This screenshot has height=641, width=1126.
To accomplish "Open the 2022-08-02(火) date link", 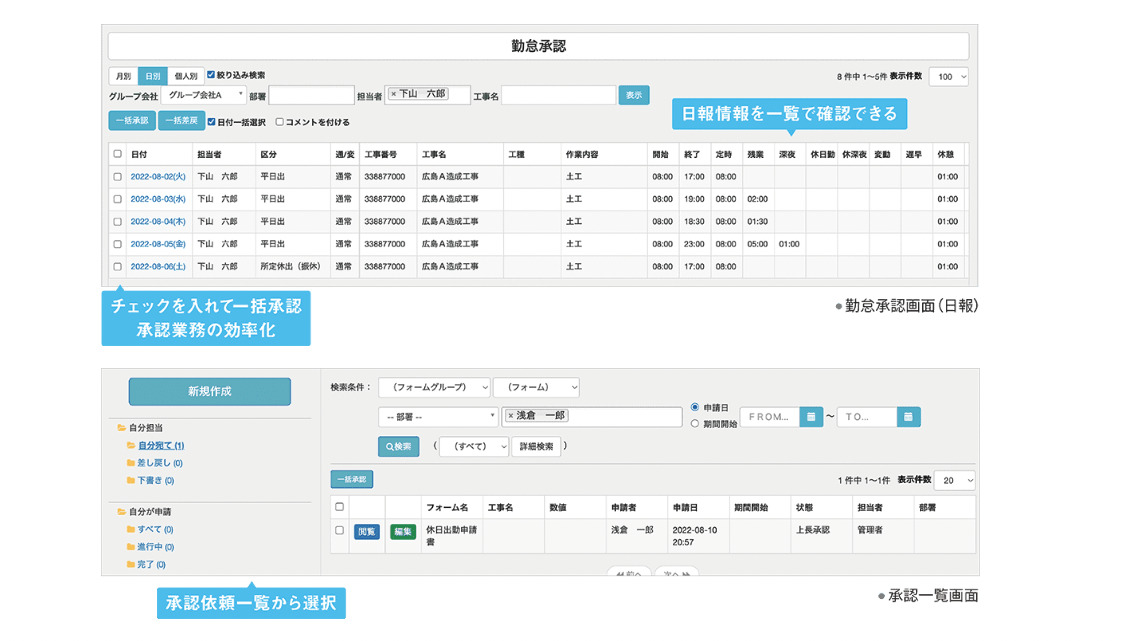I will 158,177.
